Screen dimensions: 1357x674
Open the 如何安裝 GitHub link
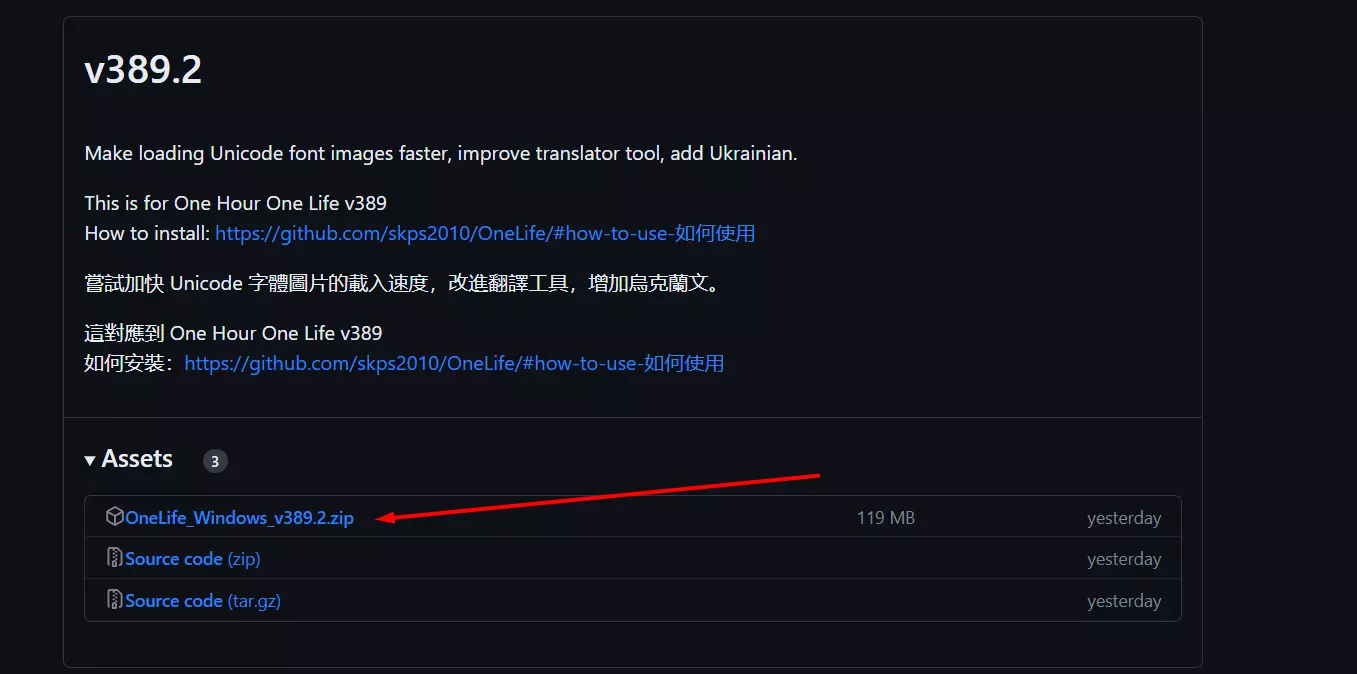coord(454,363)
